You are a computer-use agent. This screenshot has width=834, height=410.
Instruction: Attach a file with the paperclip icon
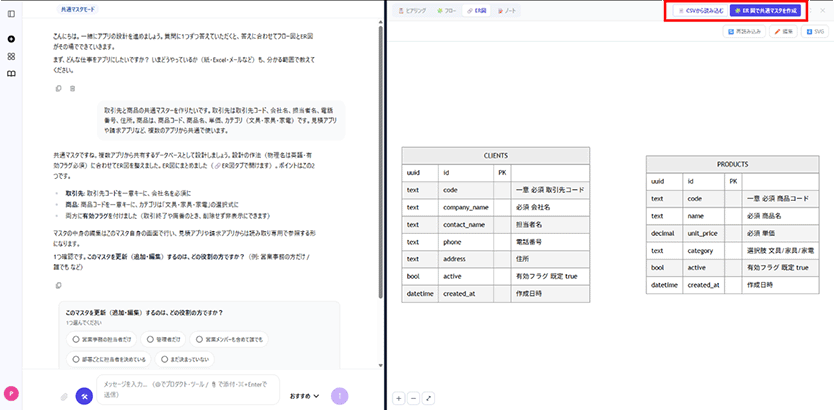64,396
